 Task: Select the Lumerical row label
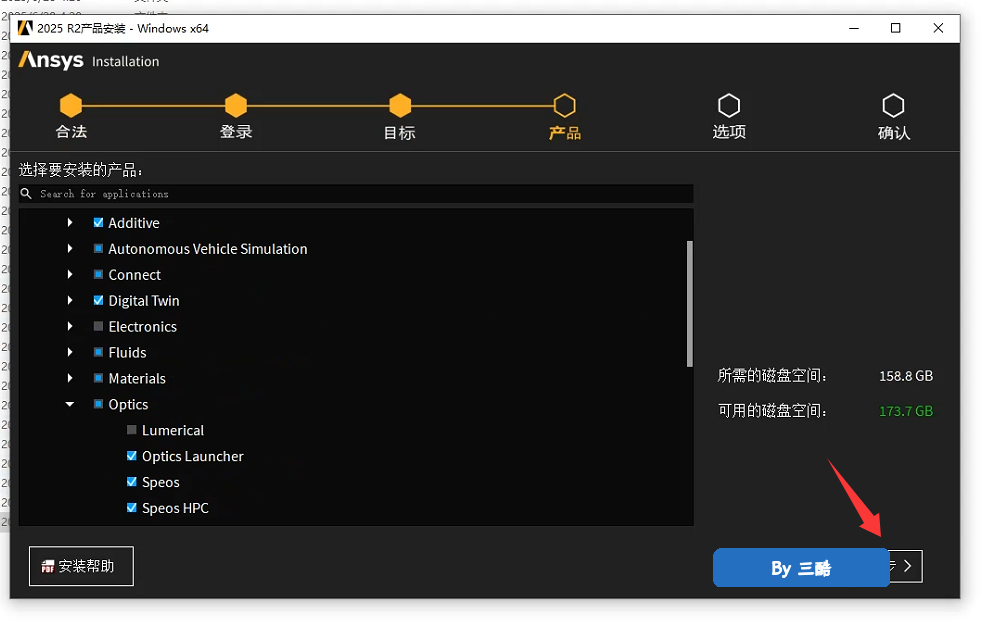point(173,430)
